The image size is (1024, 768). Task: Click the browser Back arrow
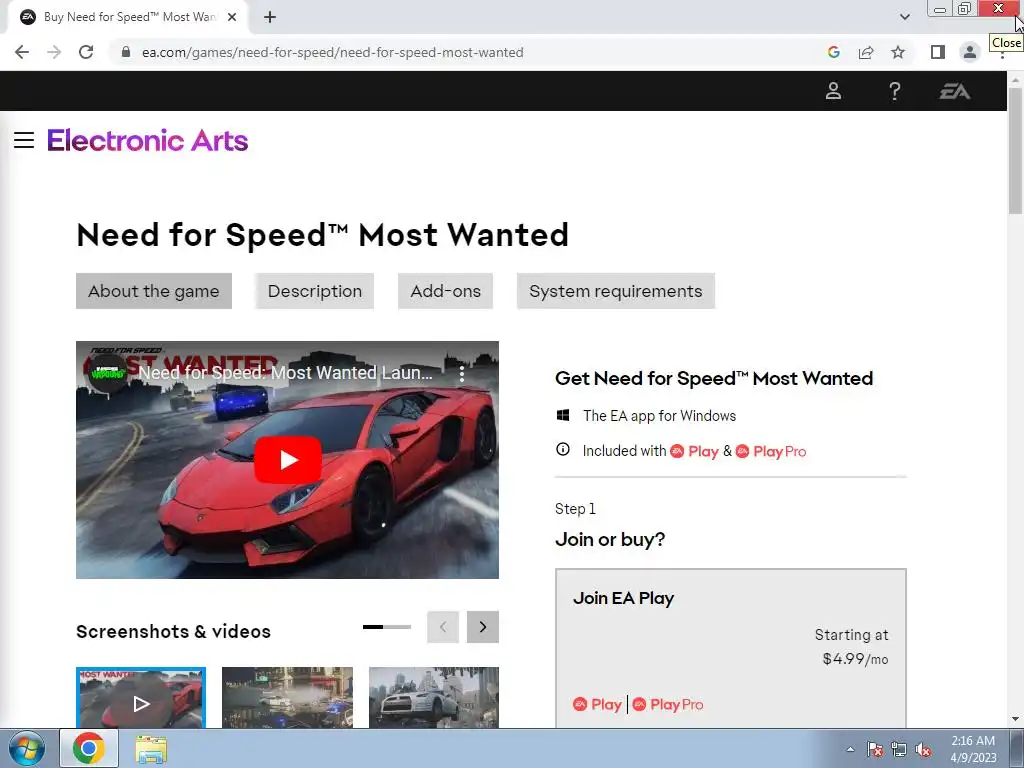(x=22, y=52)
